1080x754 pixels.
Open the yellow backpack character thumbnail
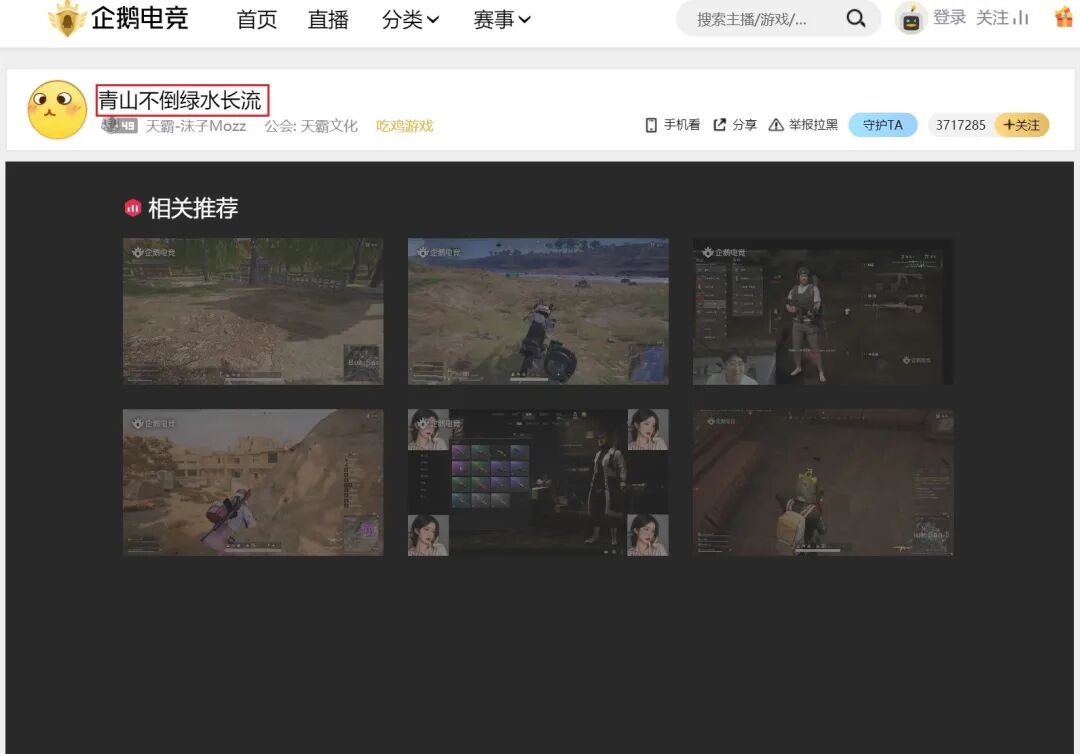(x=823, y=483)
